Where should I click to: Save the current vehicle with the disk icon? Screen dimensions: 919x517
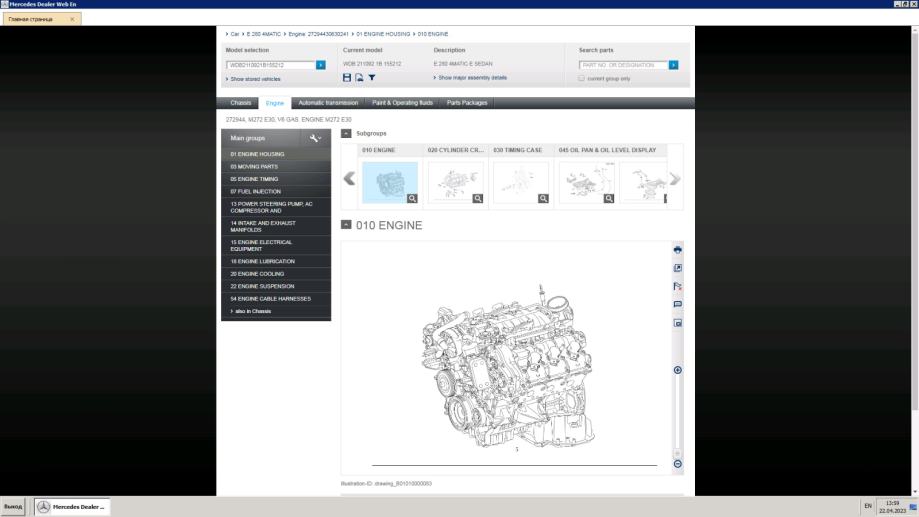click(347, 77)
